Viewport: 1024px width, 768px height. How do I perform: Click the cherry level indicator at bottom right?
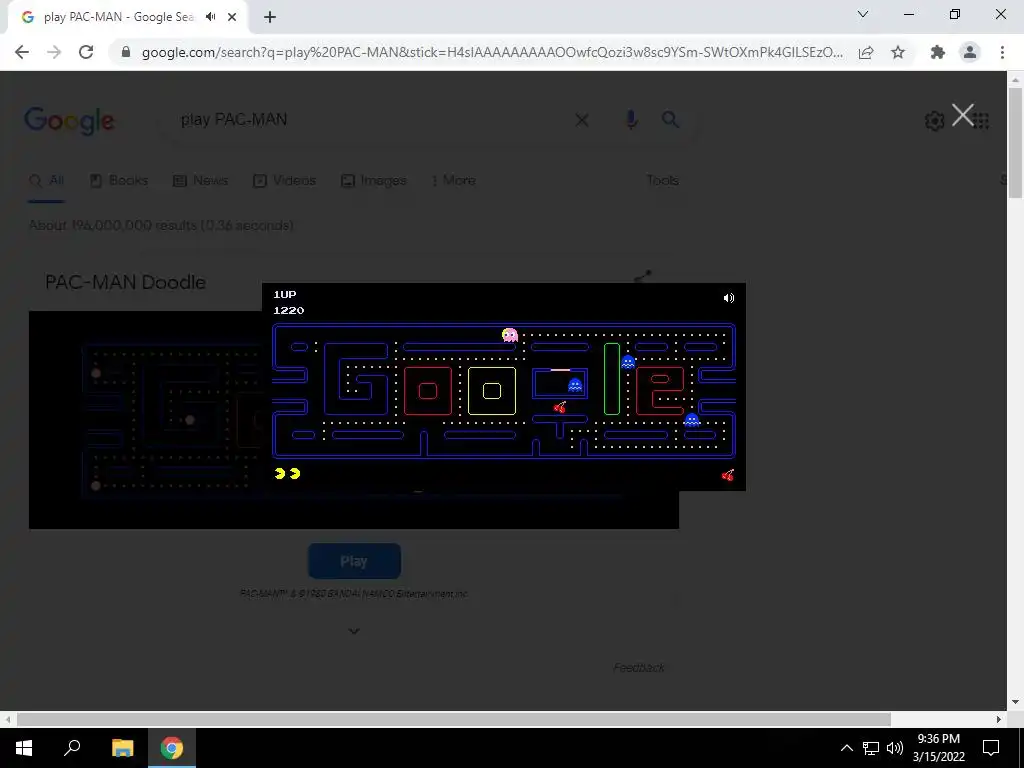click(728, 475)
